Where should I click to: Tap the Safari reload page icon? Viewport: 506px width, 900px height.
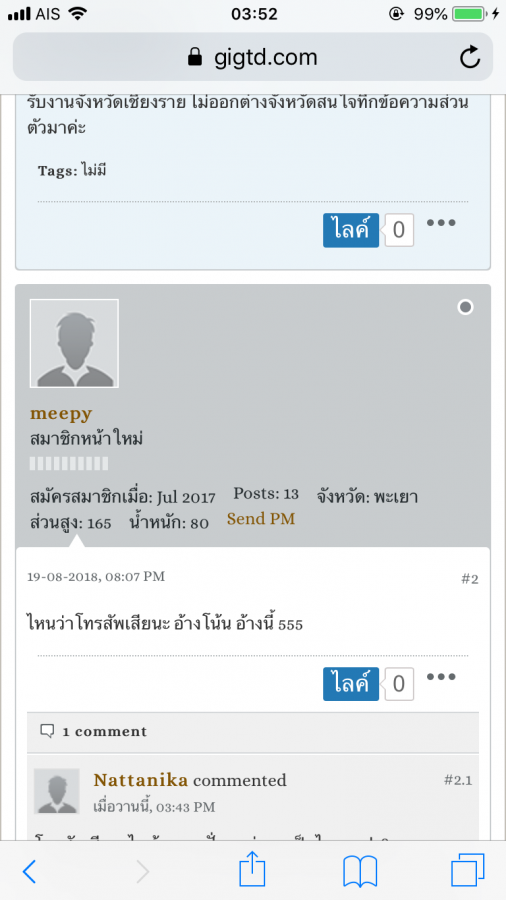[x=470, y=57]
